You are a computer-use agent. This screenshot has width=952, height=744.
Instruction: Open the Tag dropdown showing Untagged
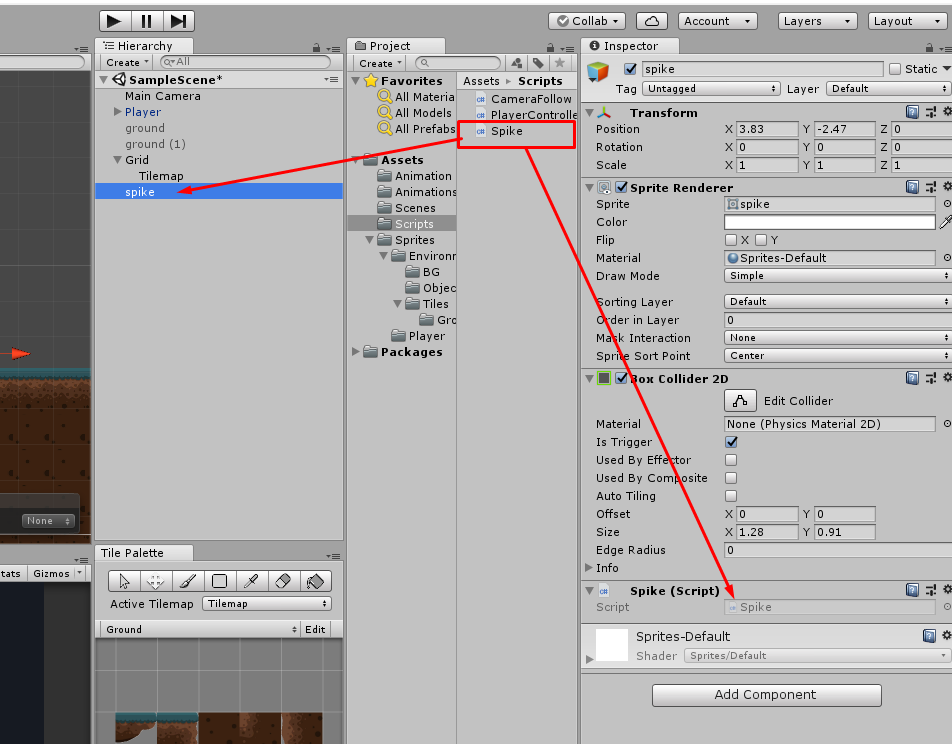click(712, 88)
